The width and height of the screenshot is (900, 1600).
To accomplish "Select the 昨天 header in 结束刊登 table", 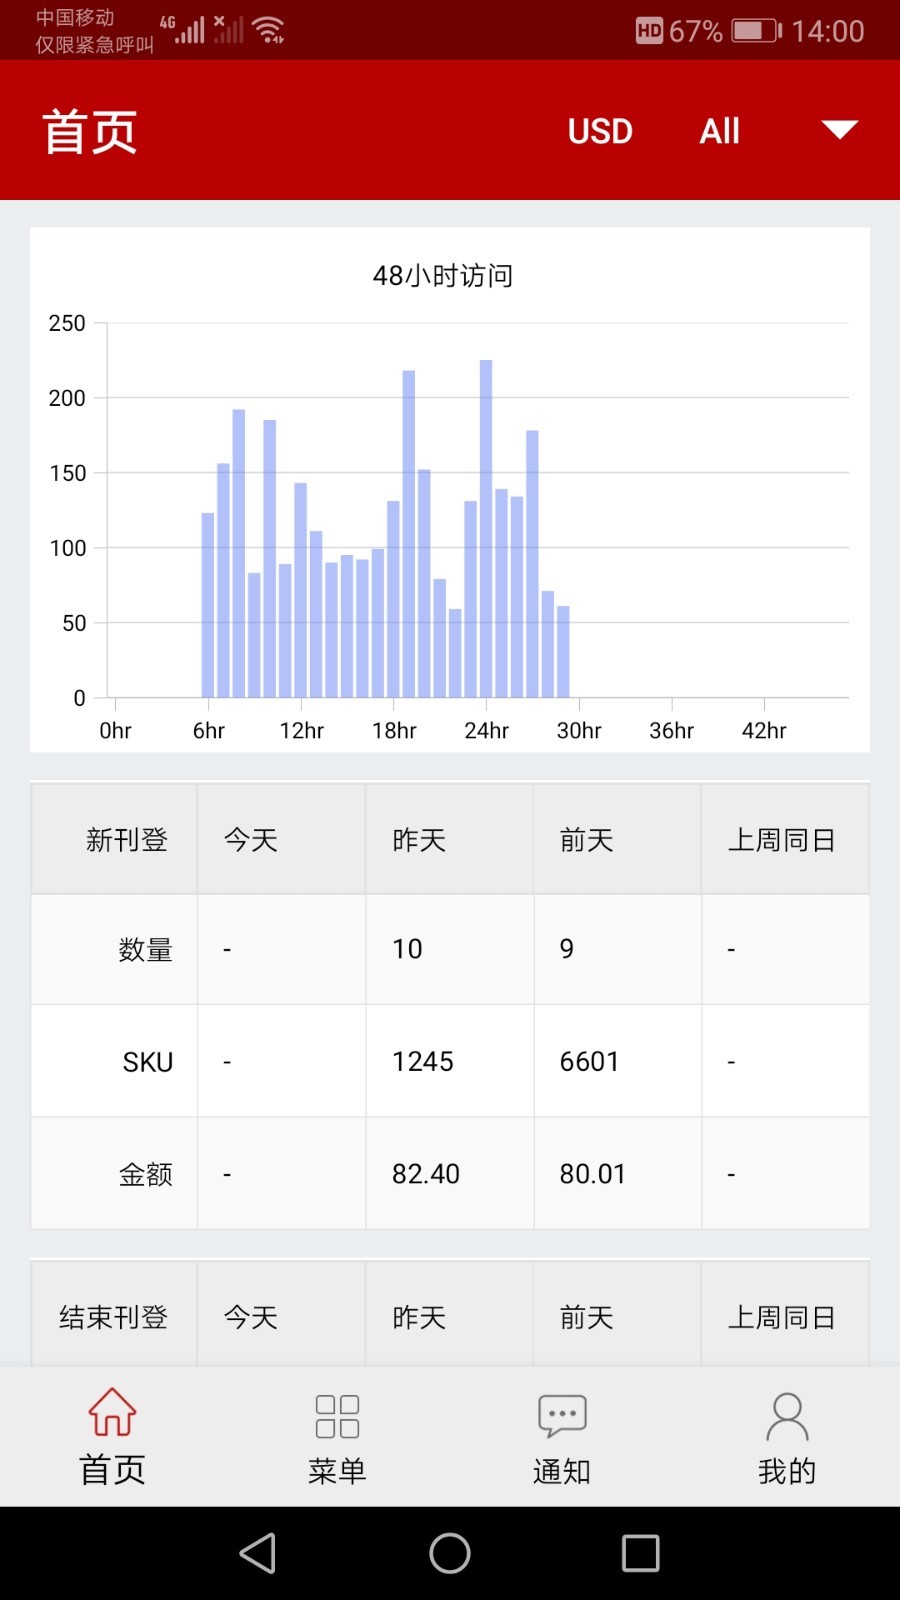I will (419, 1317).
